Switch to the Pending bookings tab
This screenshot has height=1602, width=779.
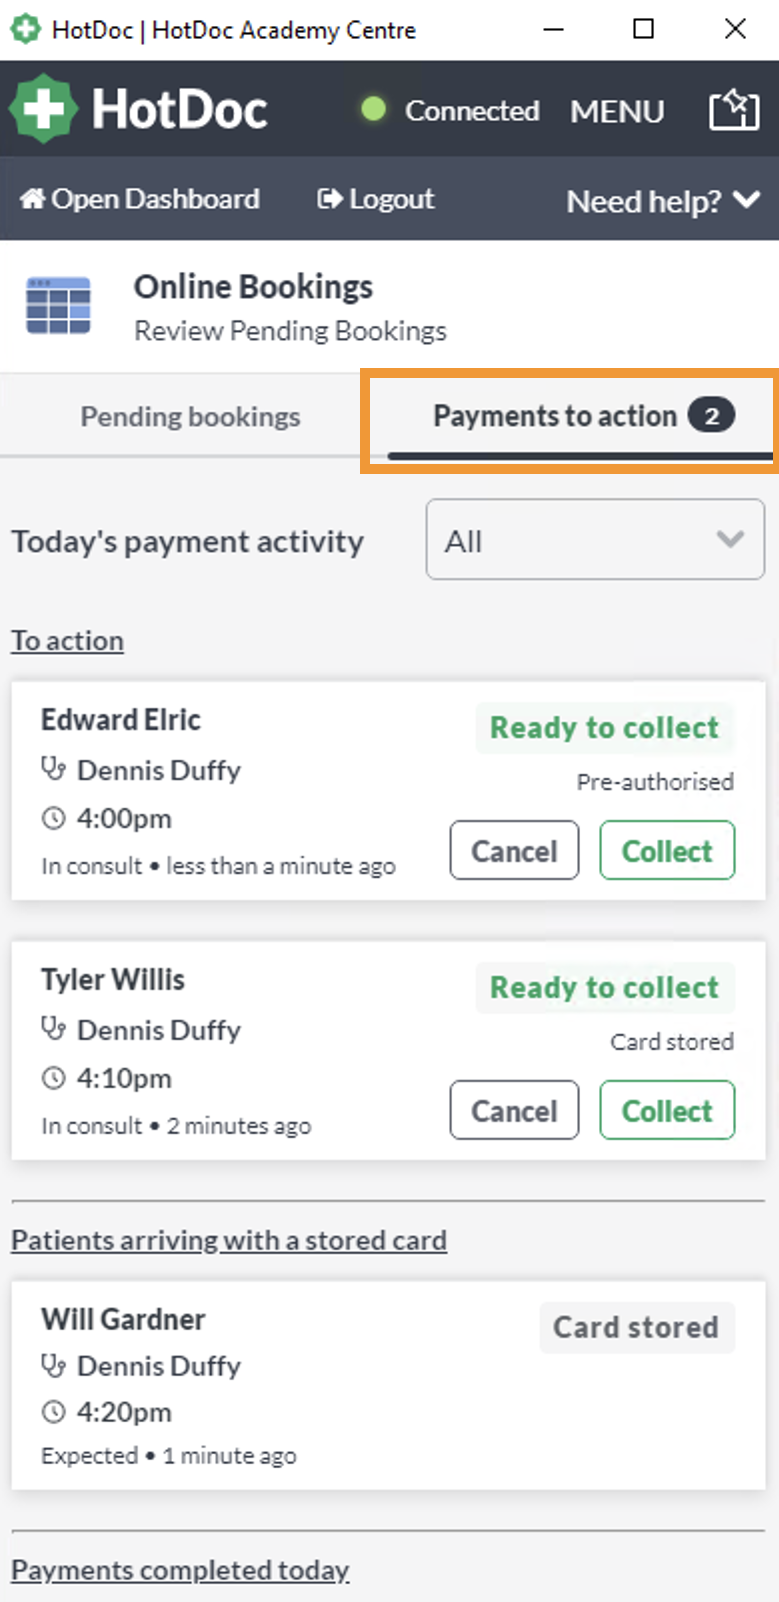click(x=190, y=416)
